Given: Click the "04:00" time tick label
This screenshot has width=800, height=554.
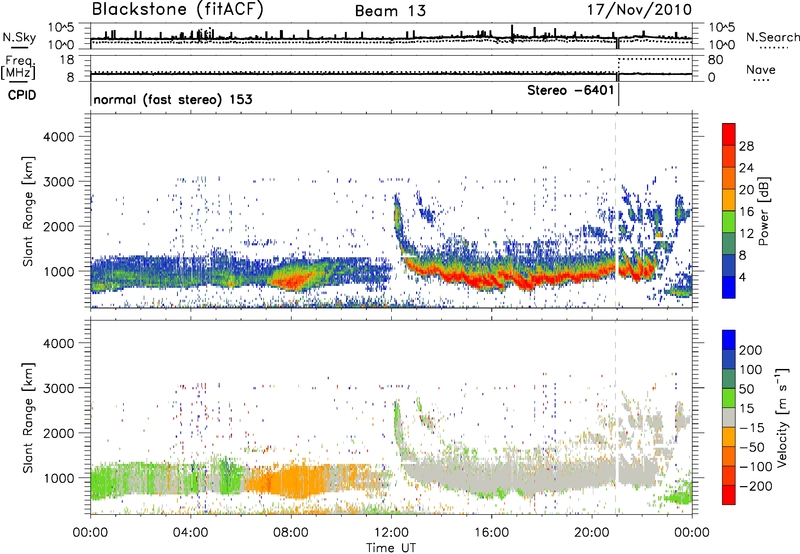Looking at the screenshot, I should 191,533.
